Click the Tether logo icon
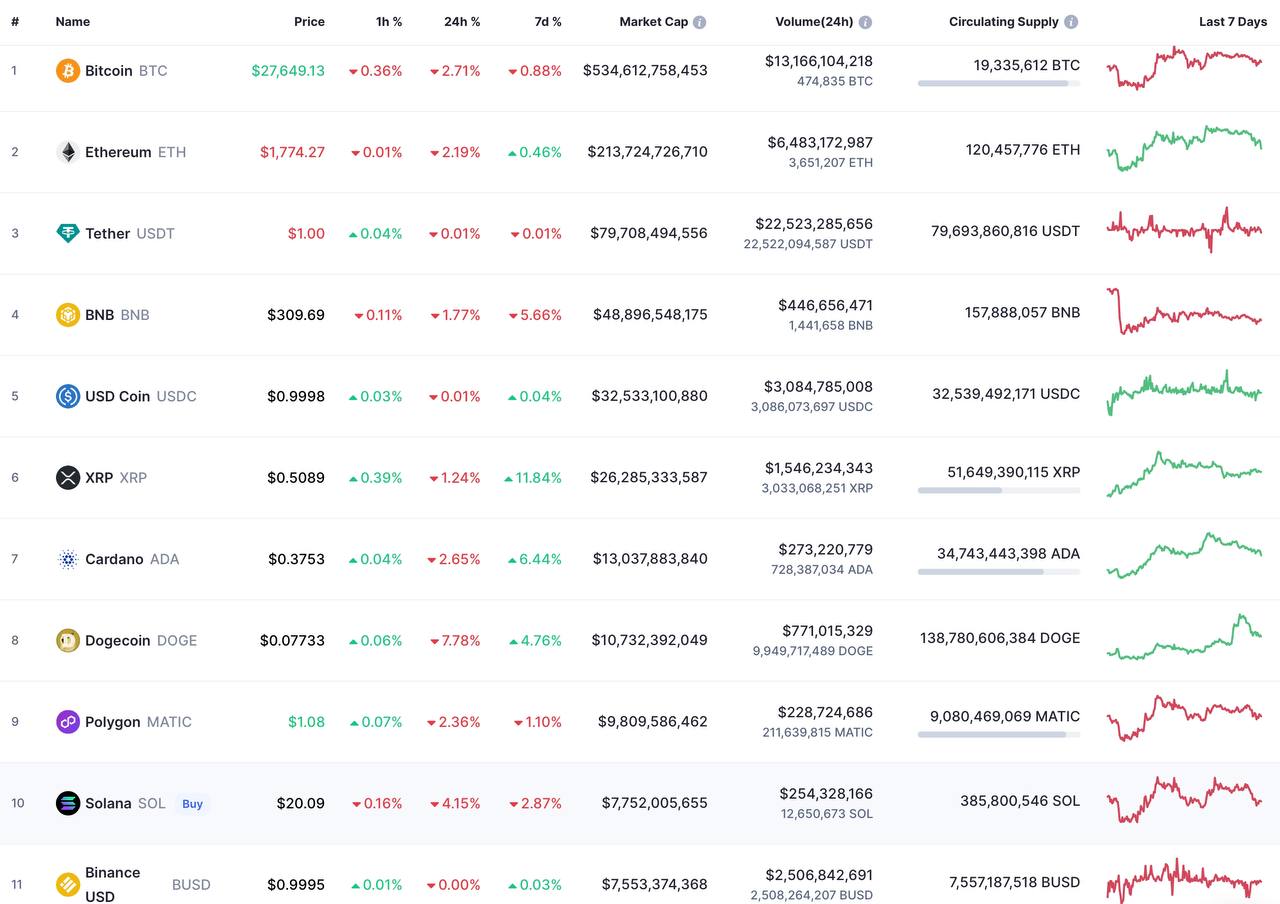 67,233
